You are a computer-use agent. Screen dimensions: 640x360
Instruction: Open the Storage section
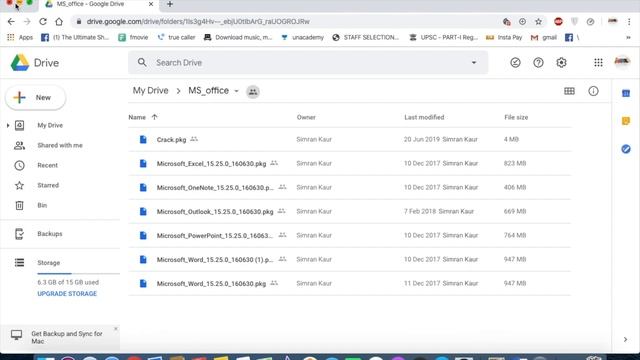point(48,262)
